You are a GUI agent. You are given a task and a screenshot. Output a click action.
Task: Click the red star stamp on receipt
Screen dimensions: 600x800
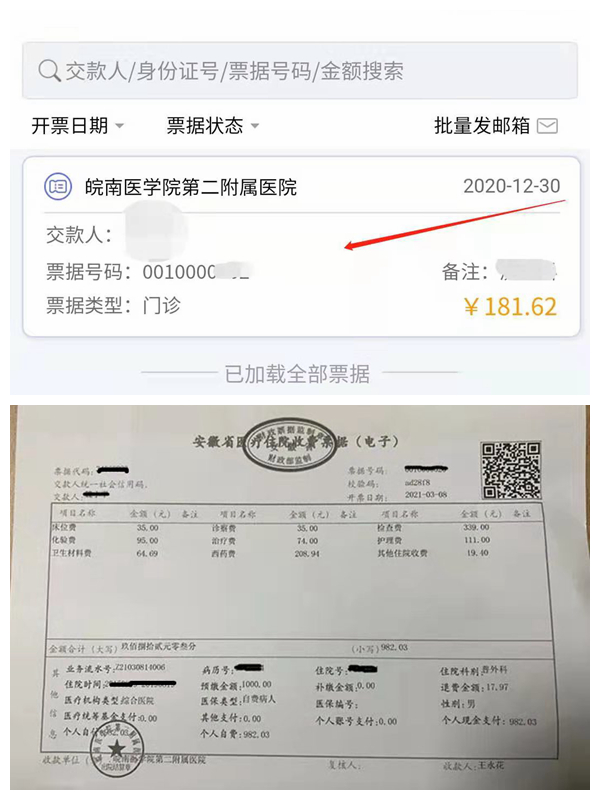coord(117,749)
